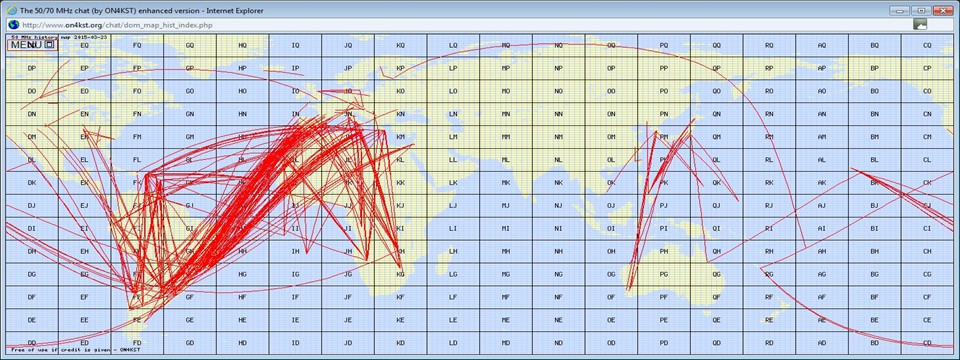Select the AD grid square at bottom
Viewport: 960px width, 360px height.
(x=822, y=342)
